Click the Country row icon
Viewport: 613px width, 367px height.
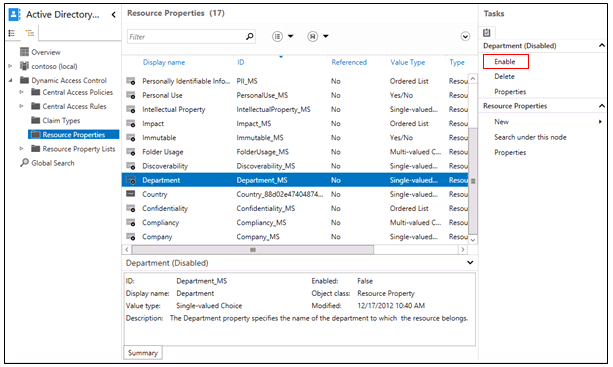tap(130, 194)
